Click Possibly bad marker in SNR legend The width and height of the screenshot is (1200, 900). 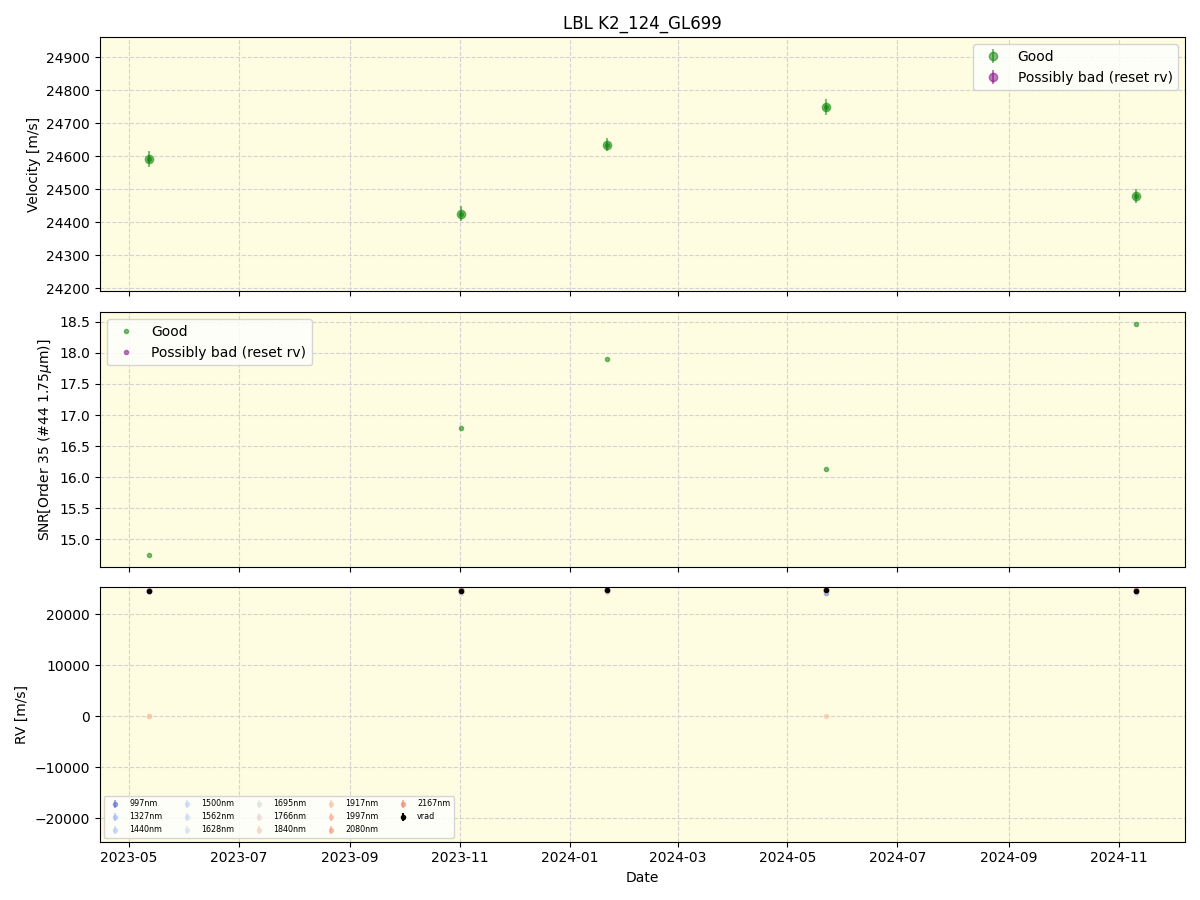(126, 352)
